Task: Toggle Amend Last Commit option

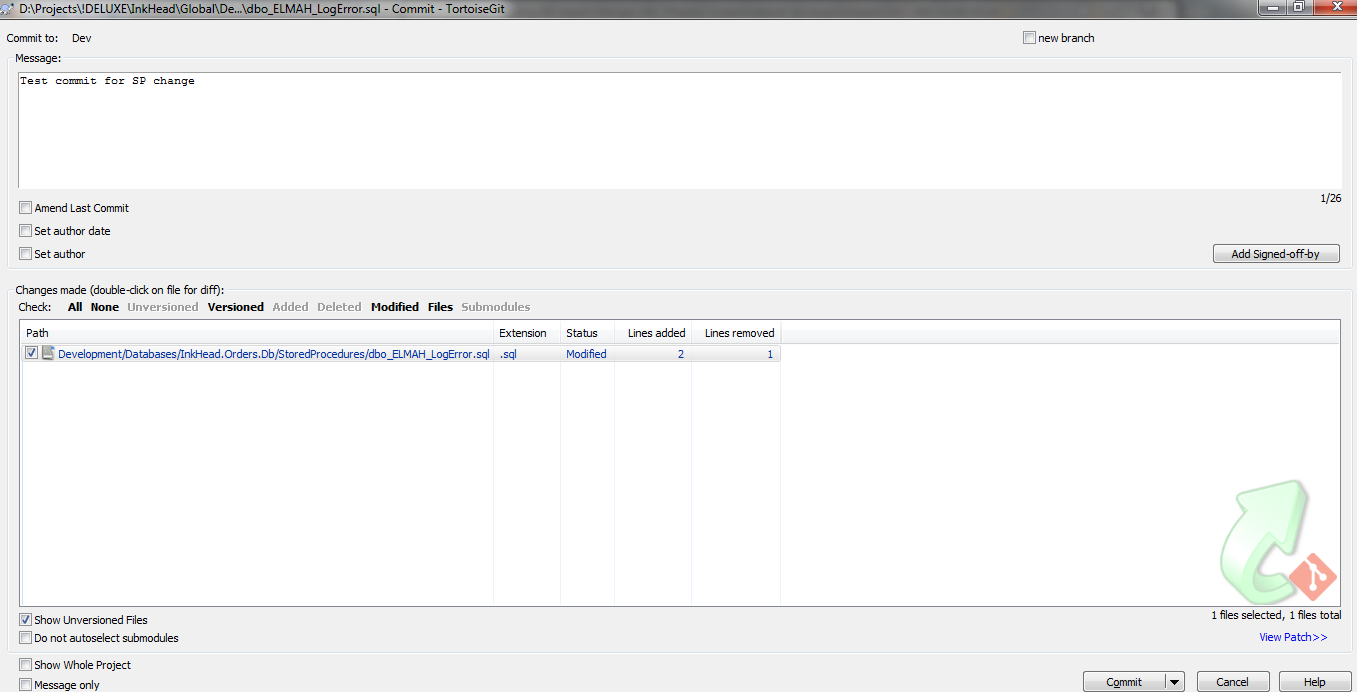Action: (x=26, y=208)
